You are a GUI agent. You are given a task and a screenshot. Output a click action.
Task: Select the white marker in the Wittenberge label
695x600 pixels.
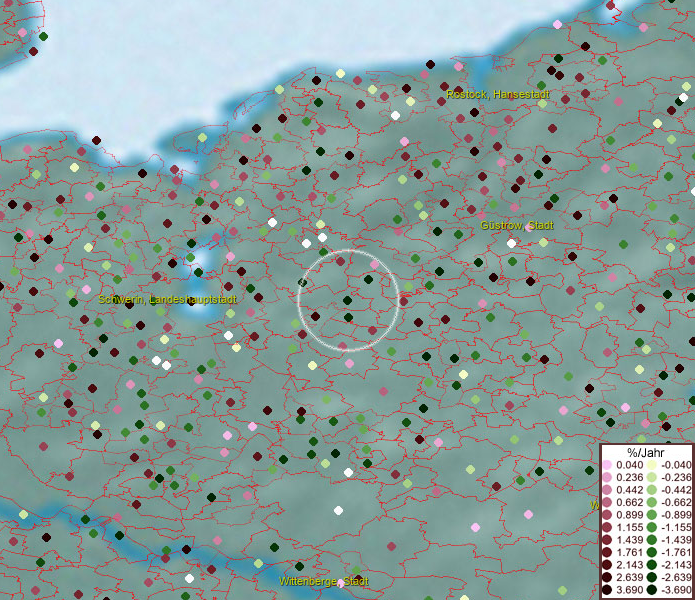coord(341,582)
